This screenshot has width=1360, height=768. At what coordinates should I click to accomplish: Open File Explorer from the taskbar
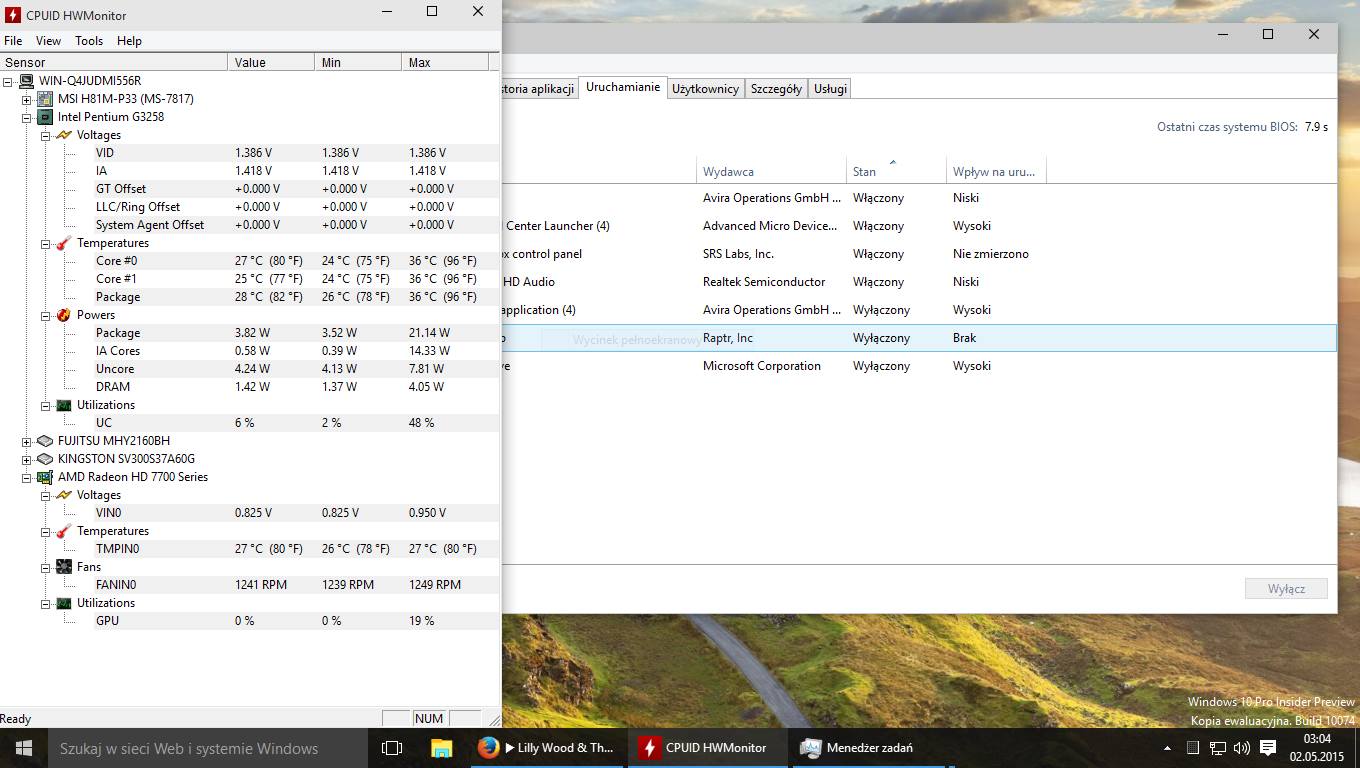tap(441, 748)
